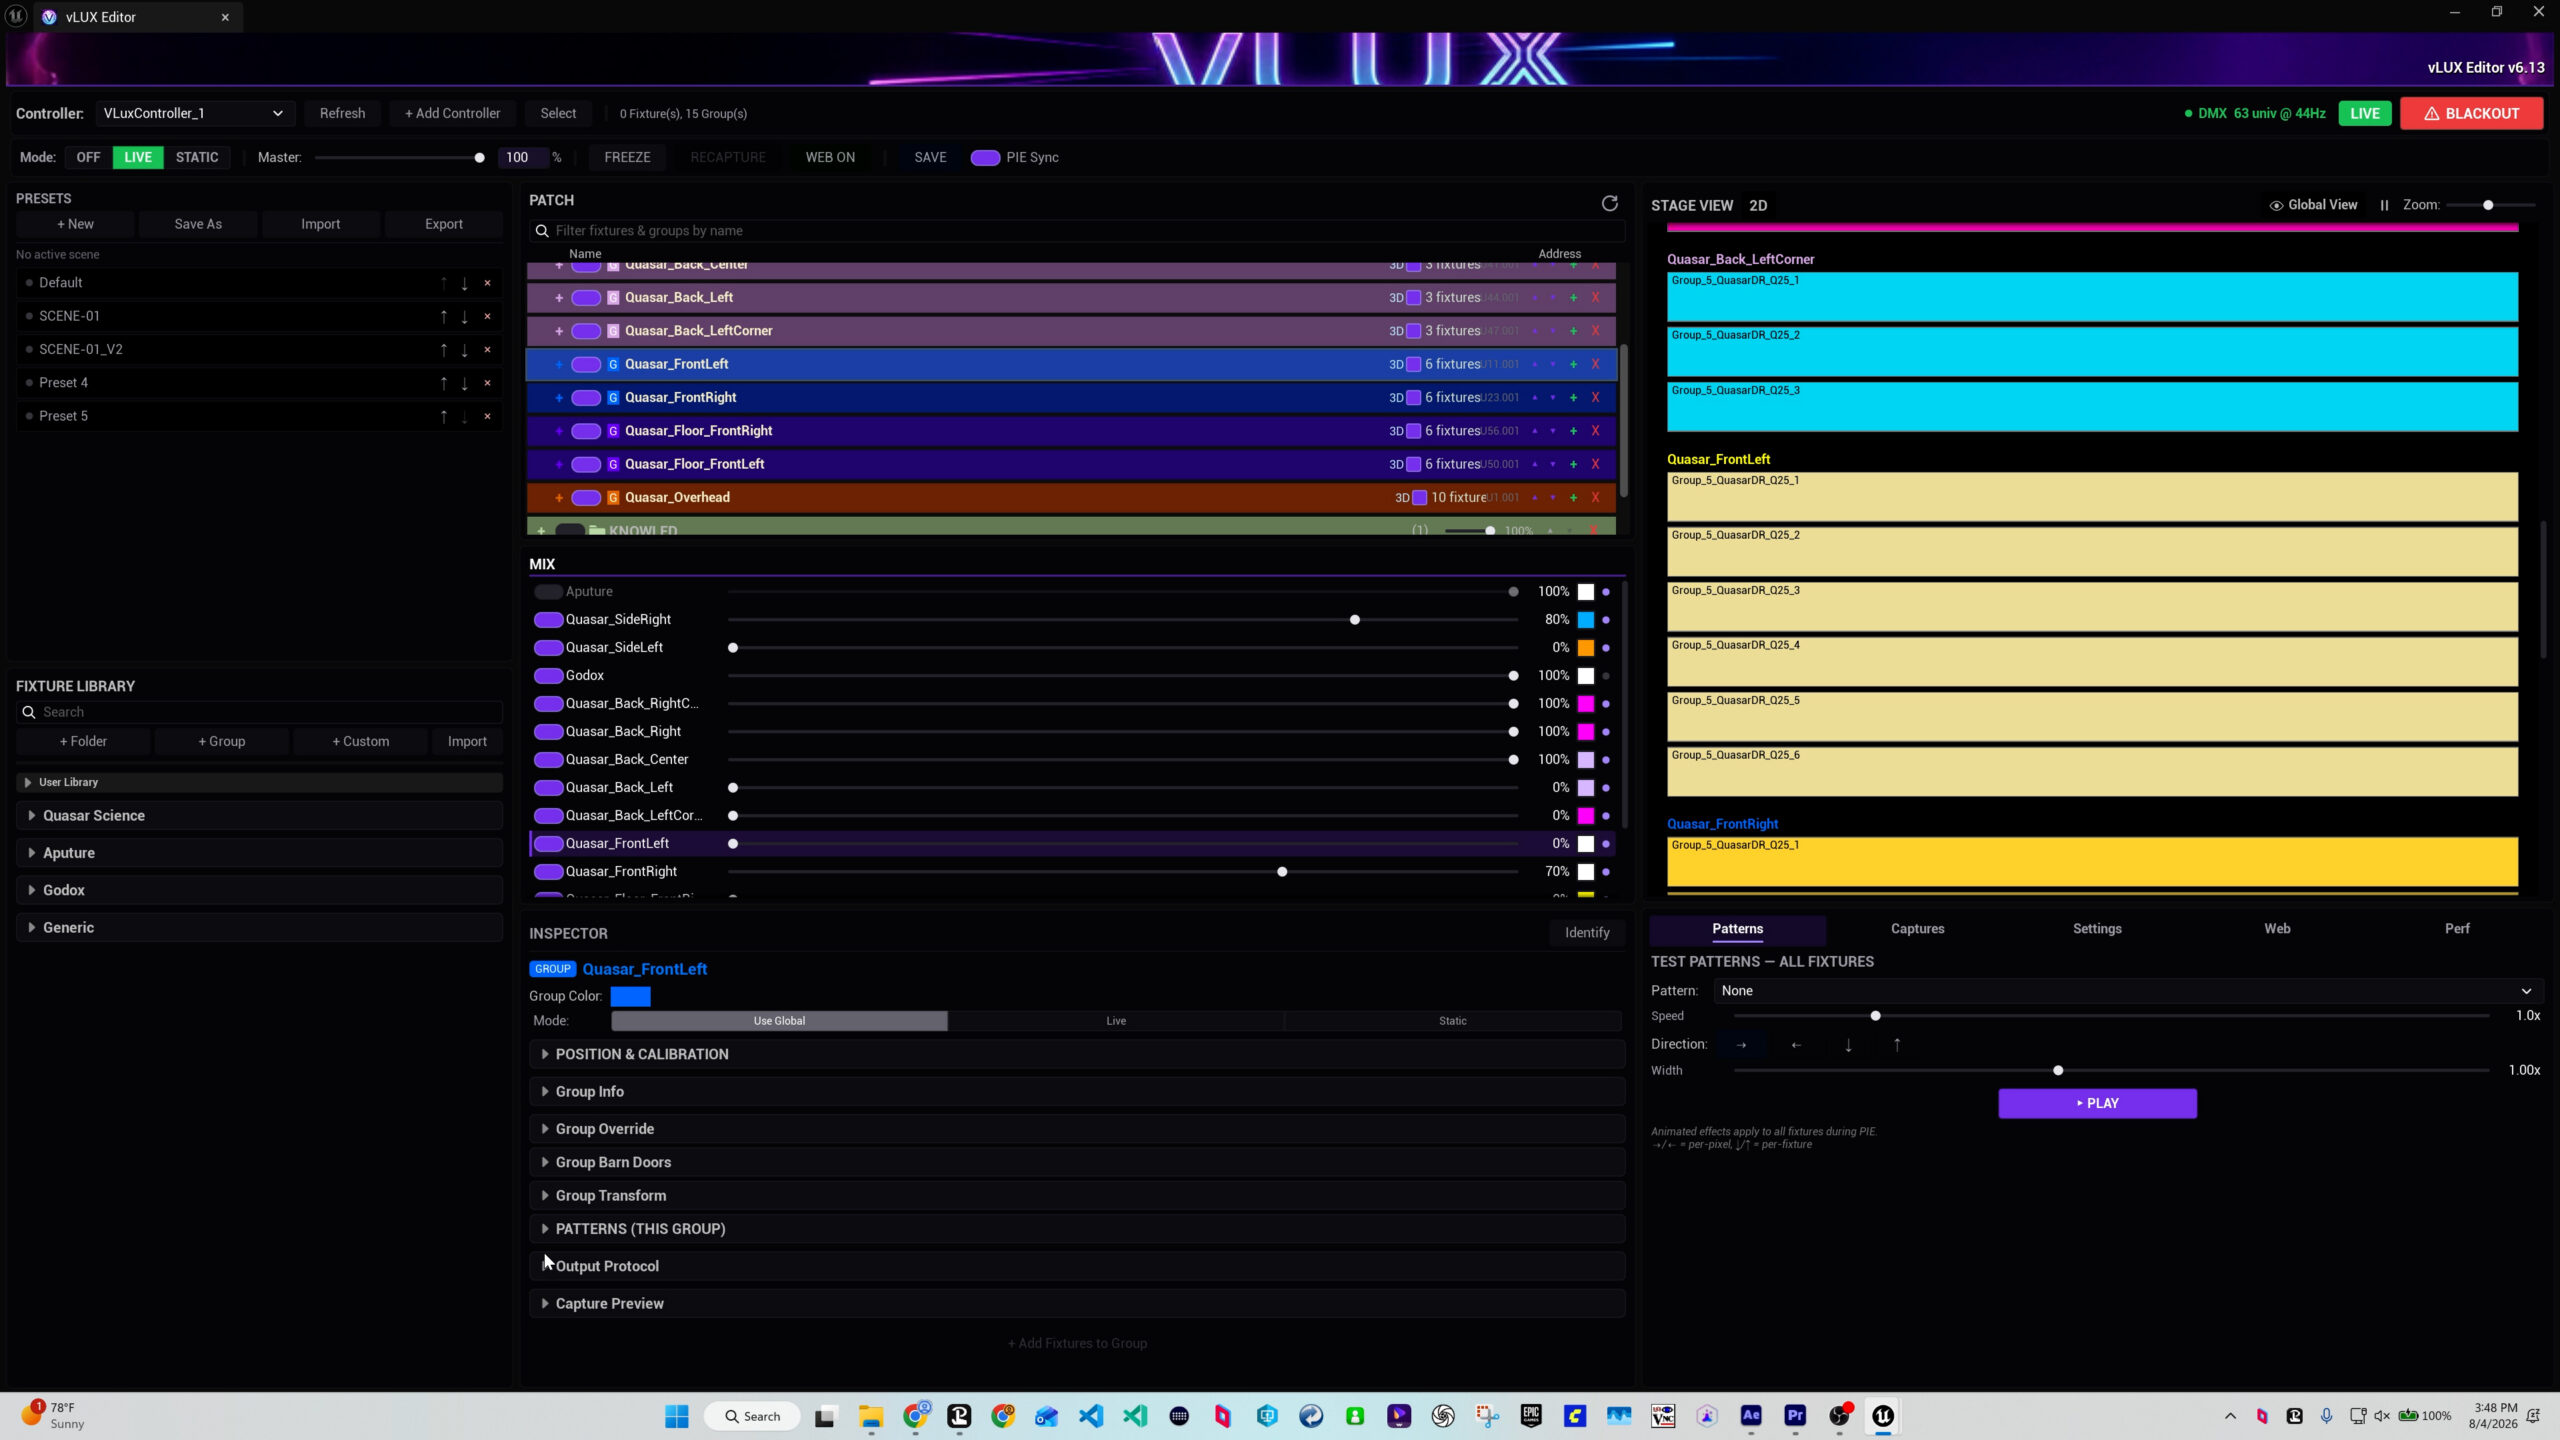2560x1440 pixels.
Task: Select the Live tab in Inspector Mode
Action: 1116,1021
